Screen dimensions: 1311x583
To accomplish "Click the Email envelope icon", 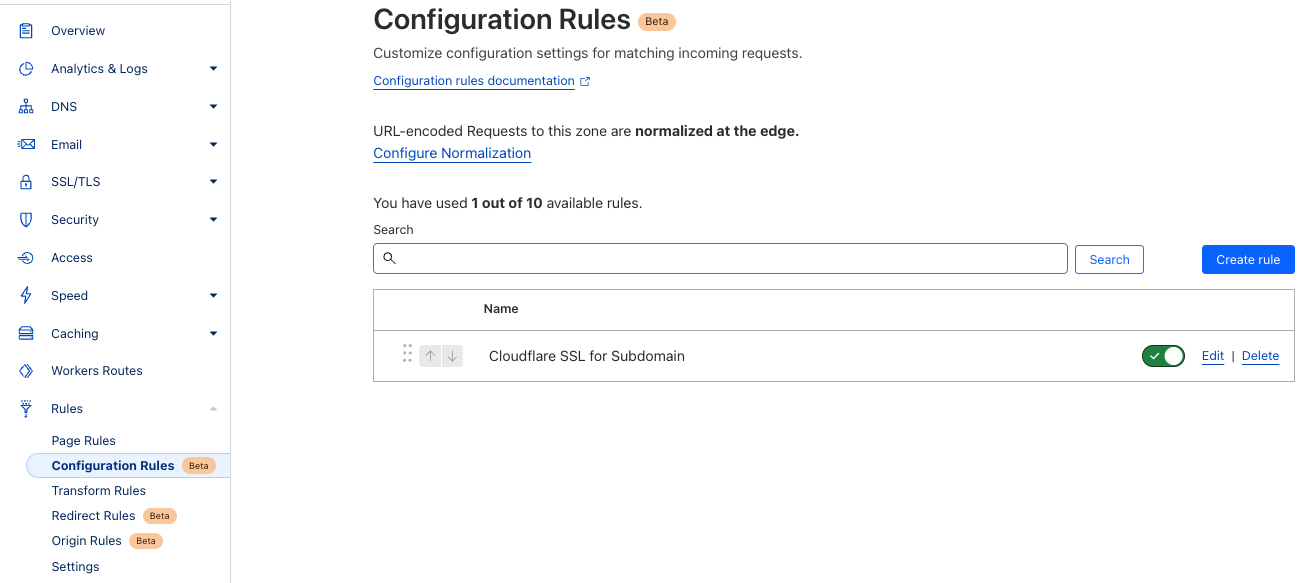I will [x=26, y=145].
